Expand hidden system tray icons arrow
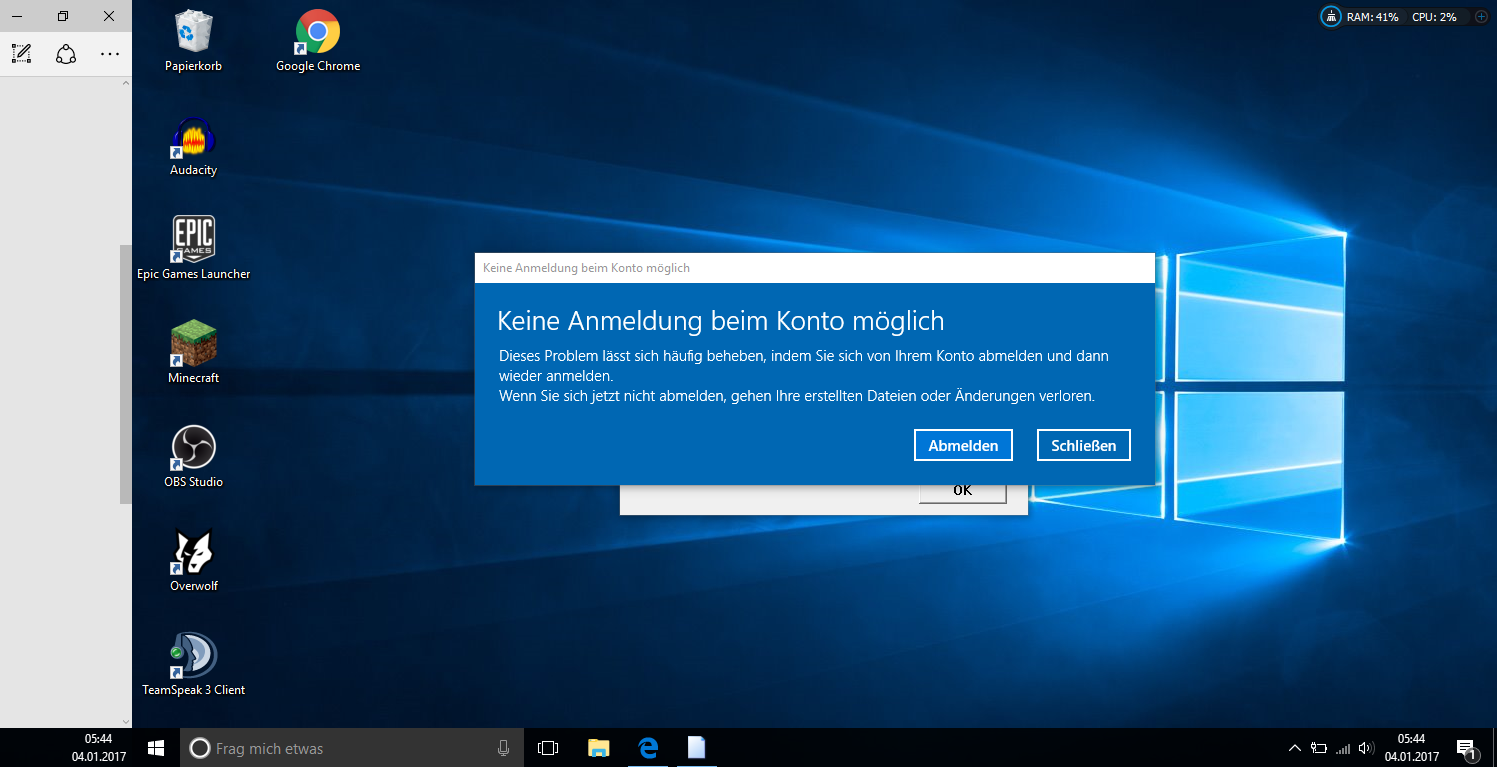The width and height of the screenshot is (1497, 767). pos(1294,748)
